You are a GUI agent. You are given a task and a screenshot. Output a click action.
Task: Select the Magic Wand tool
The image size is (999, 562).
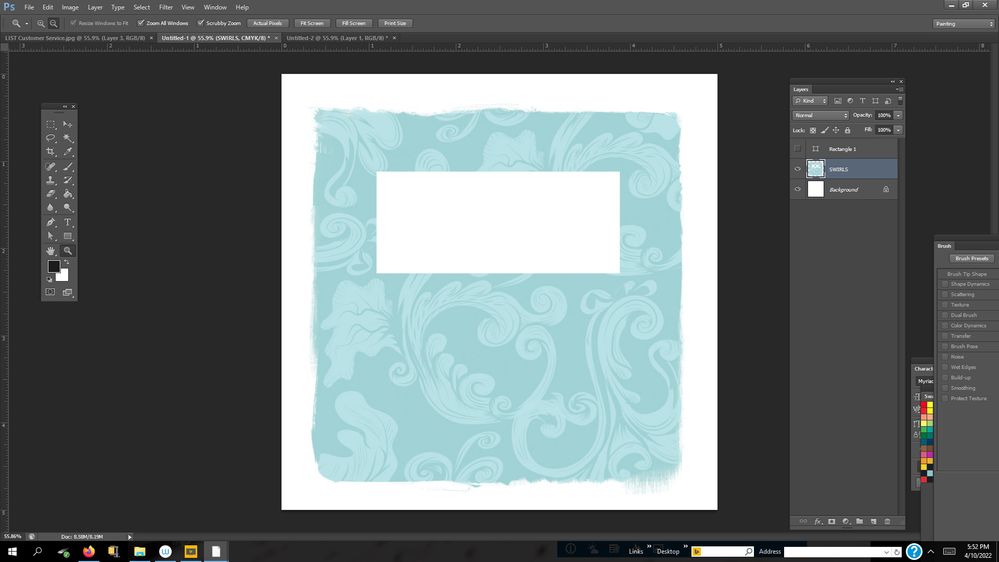68,138
